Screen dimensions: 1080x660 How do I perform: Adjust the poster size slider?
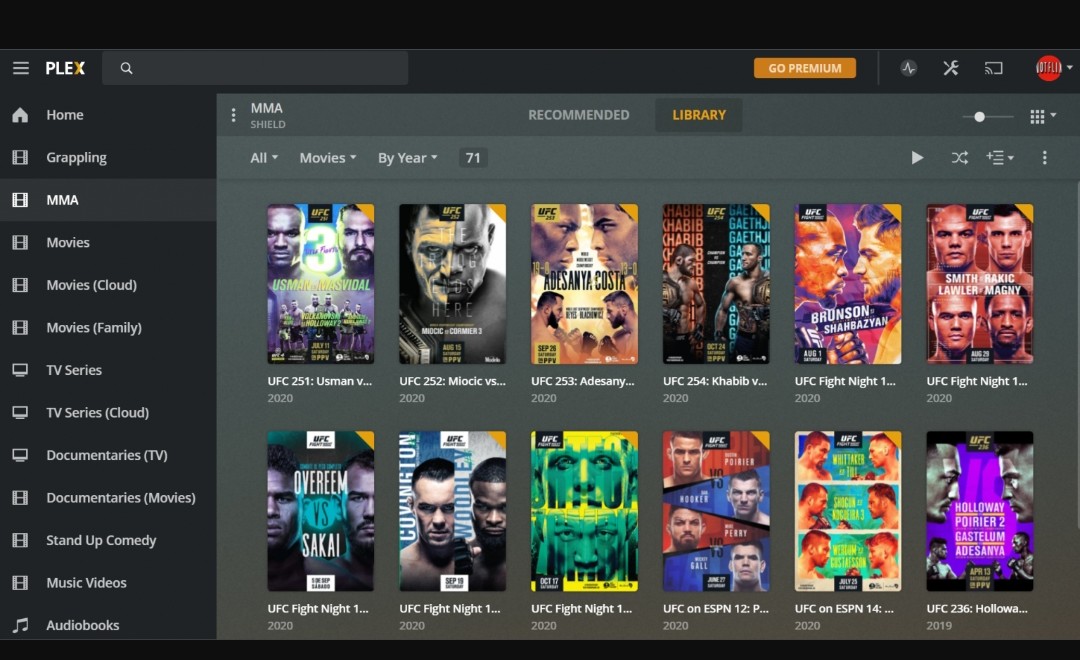pyautogui.click(x=987, y=117)
